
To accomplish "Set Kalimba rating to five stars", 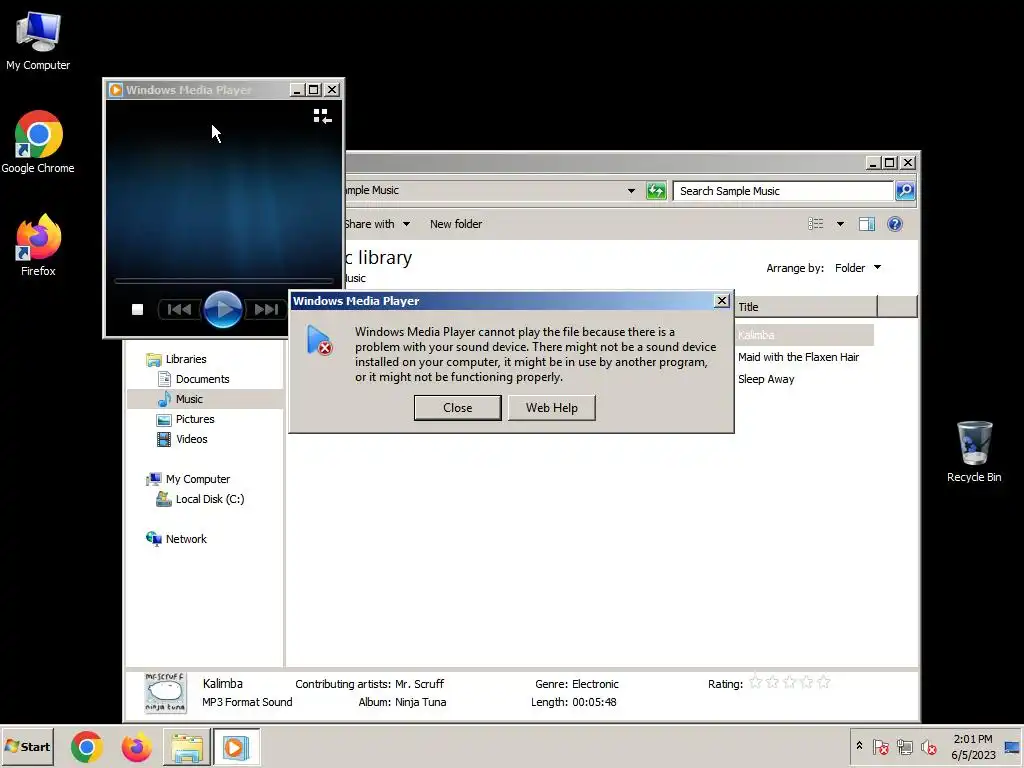I will click(824, 682).
